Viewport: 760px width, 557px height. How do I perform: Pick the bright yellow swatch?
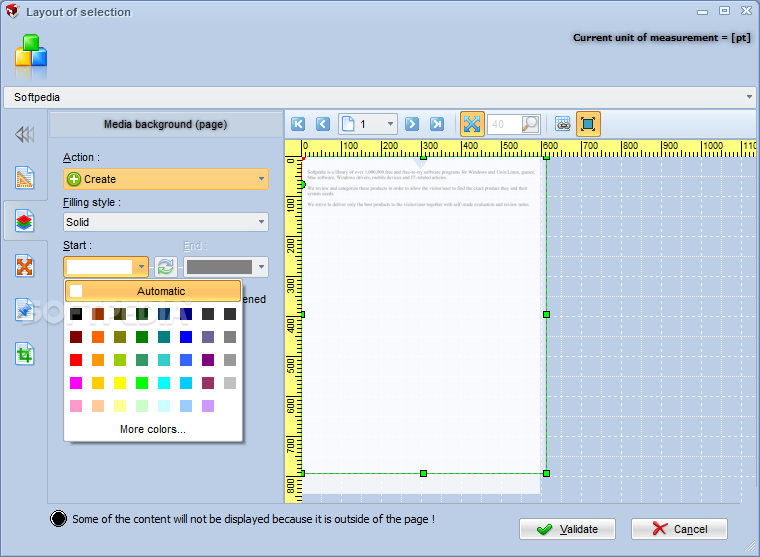click(120, 383)
